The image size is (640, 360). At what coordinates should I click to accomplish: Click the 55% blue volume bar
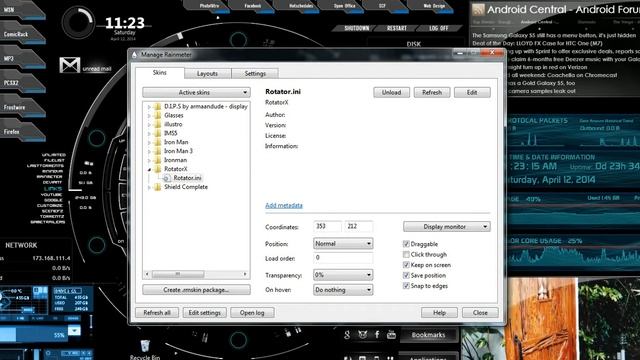(x=33, y=335)
